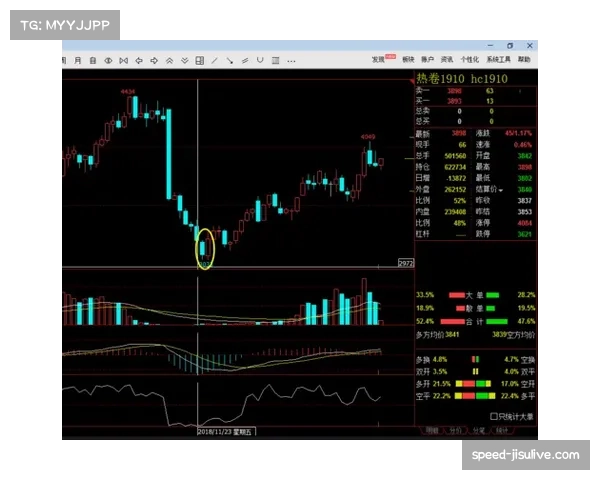Enable the 只统计大单 checkbox
Image resolution: width=600 pixels, height=480 pixels.
click(493, 416)
